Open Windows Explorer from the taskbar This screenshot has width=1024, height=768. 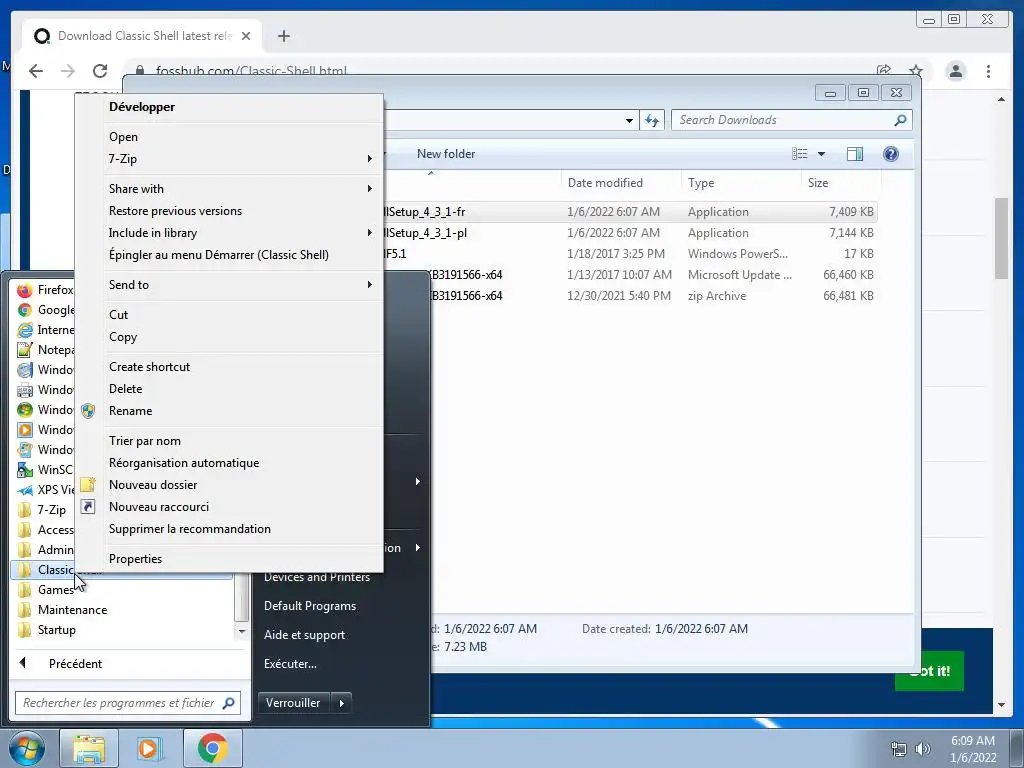pos(89,748)
